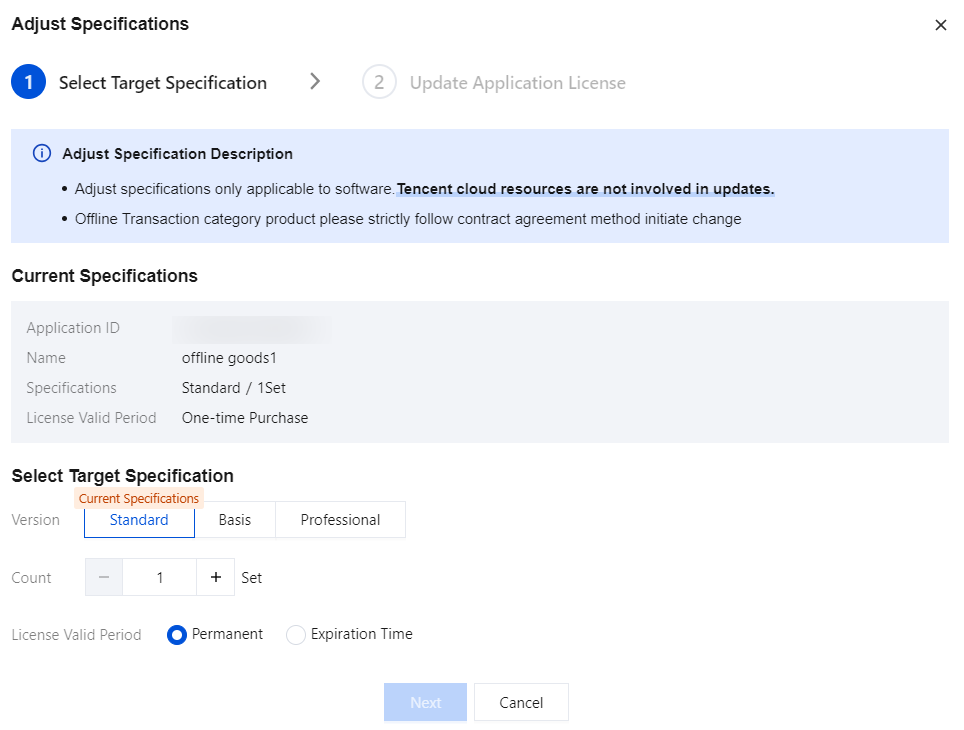964x730 pixels.
Task: Click the info icon in description banner
Action: [x=41, y=154]
